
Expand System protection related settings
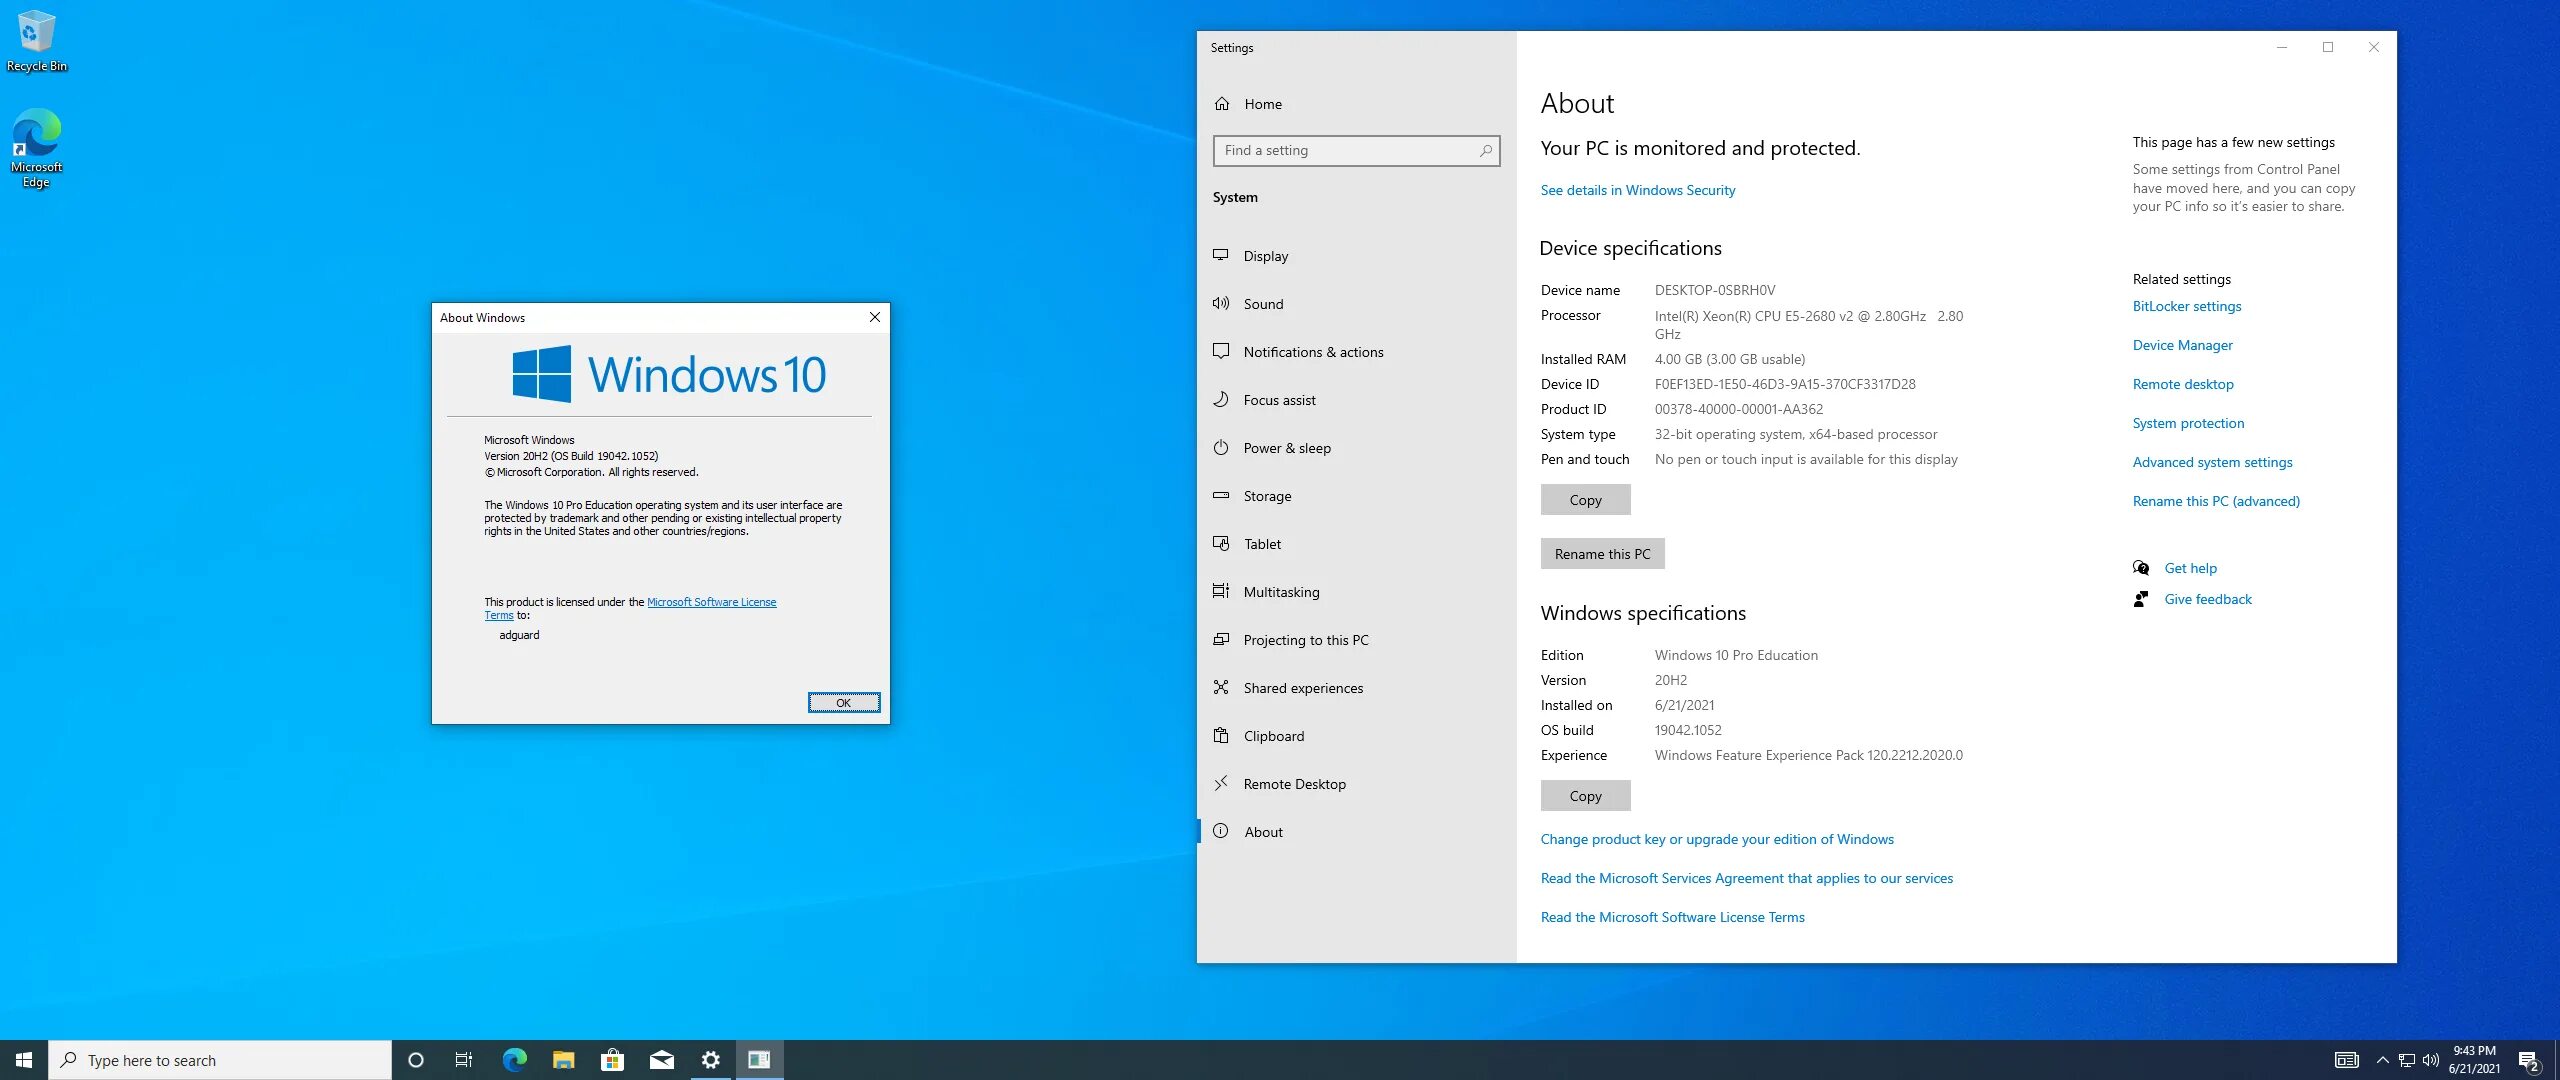[x=2188, y=423]
